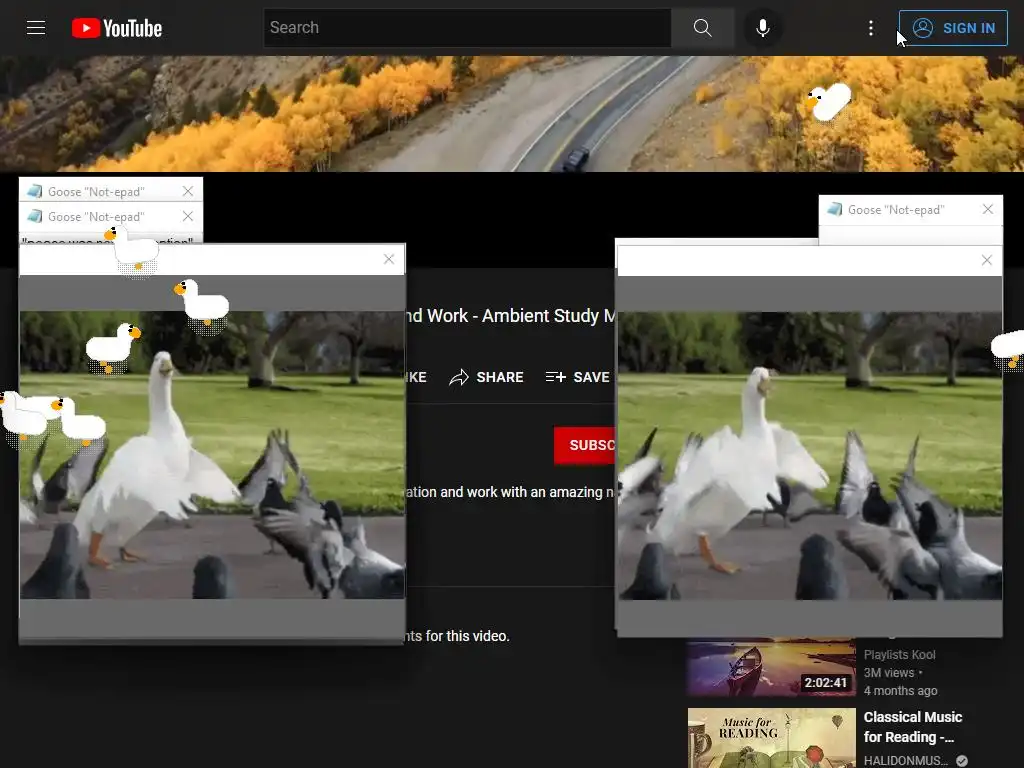Image resolution: width=1024 pixels, height=768 pixels.
Task: Click the red SUBSCRIBE button
Action: [x=584, y=445]
